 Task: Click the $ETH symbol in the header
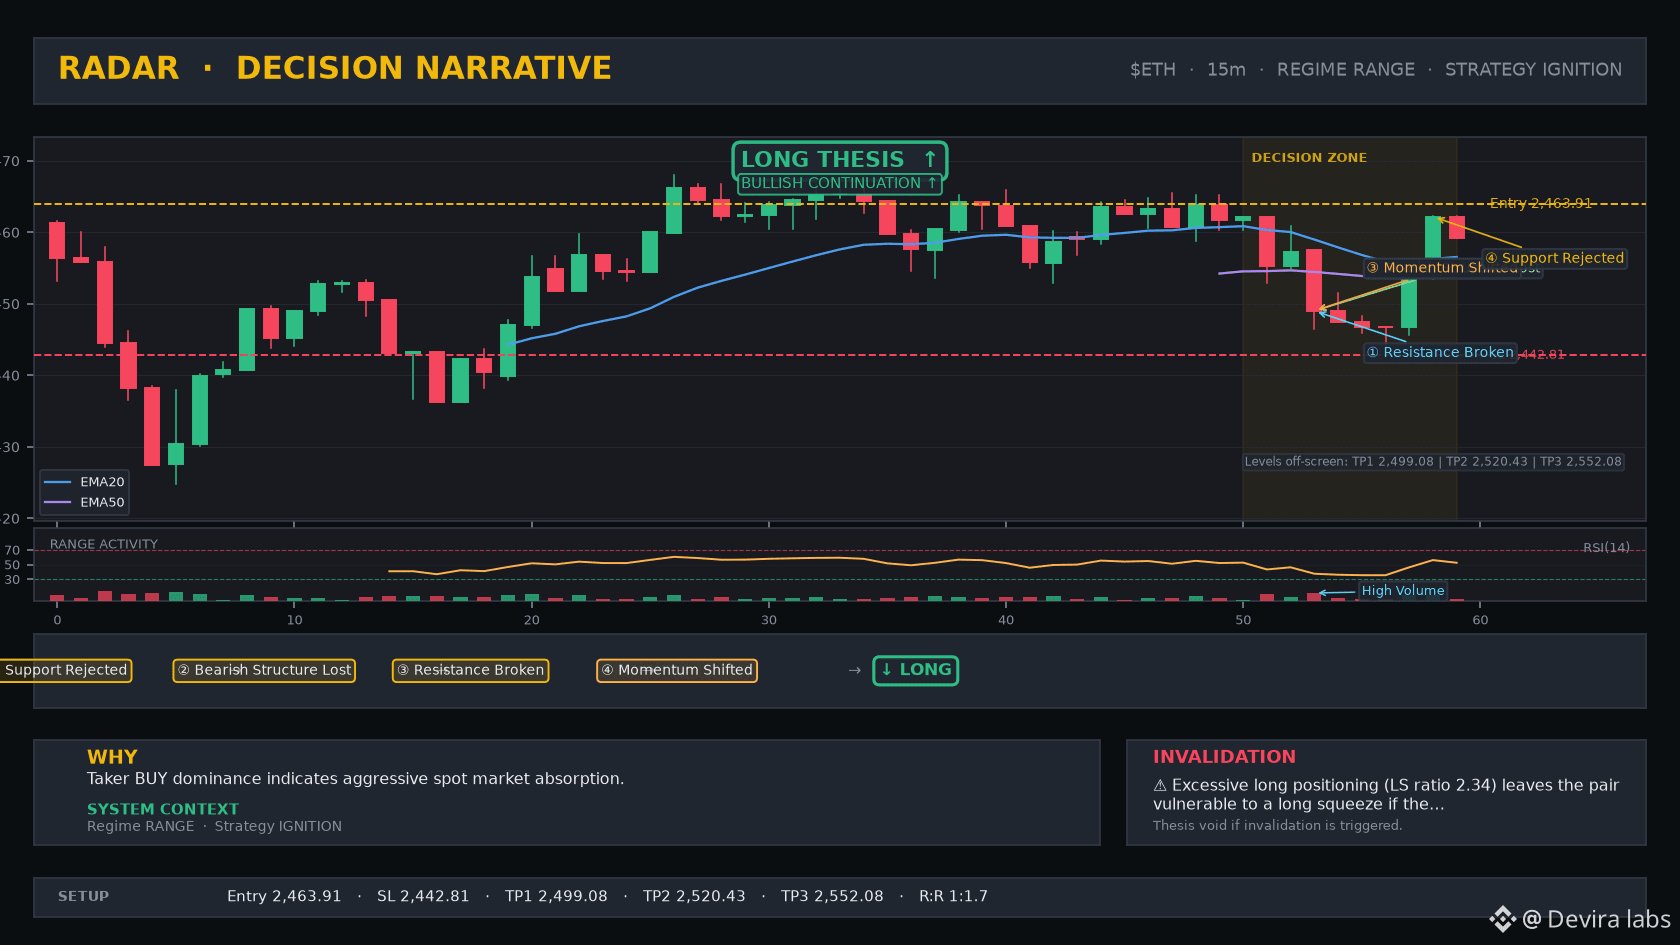pyautogui.click(x=1153, y=70)
